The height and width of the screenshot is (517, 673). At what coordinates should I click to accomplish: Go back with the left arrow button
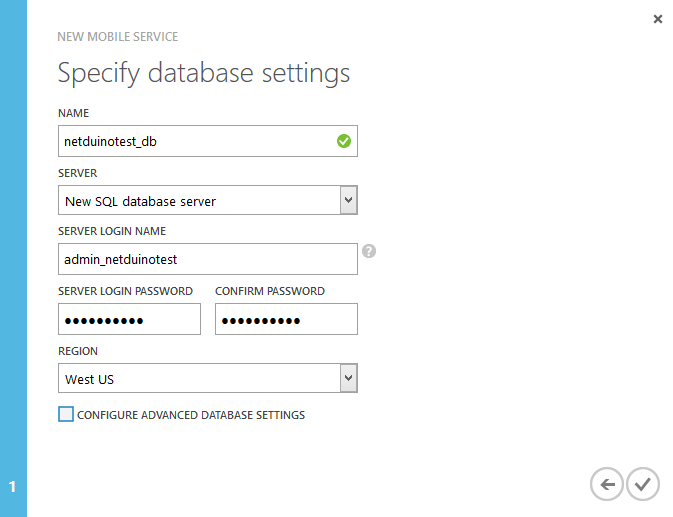[607, 485]
